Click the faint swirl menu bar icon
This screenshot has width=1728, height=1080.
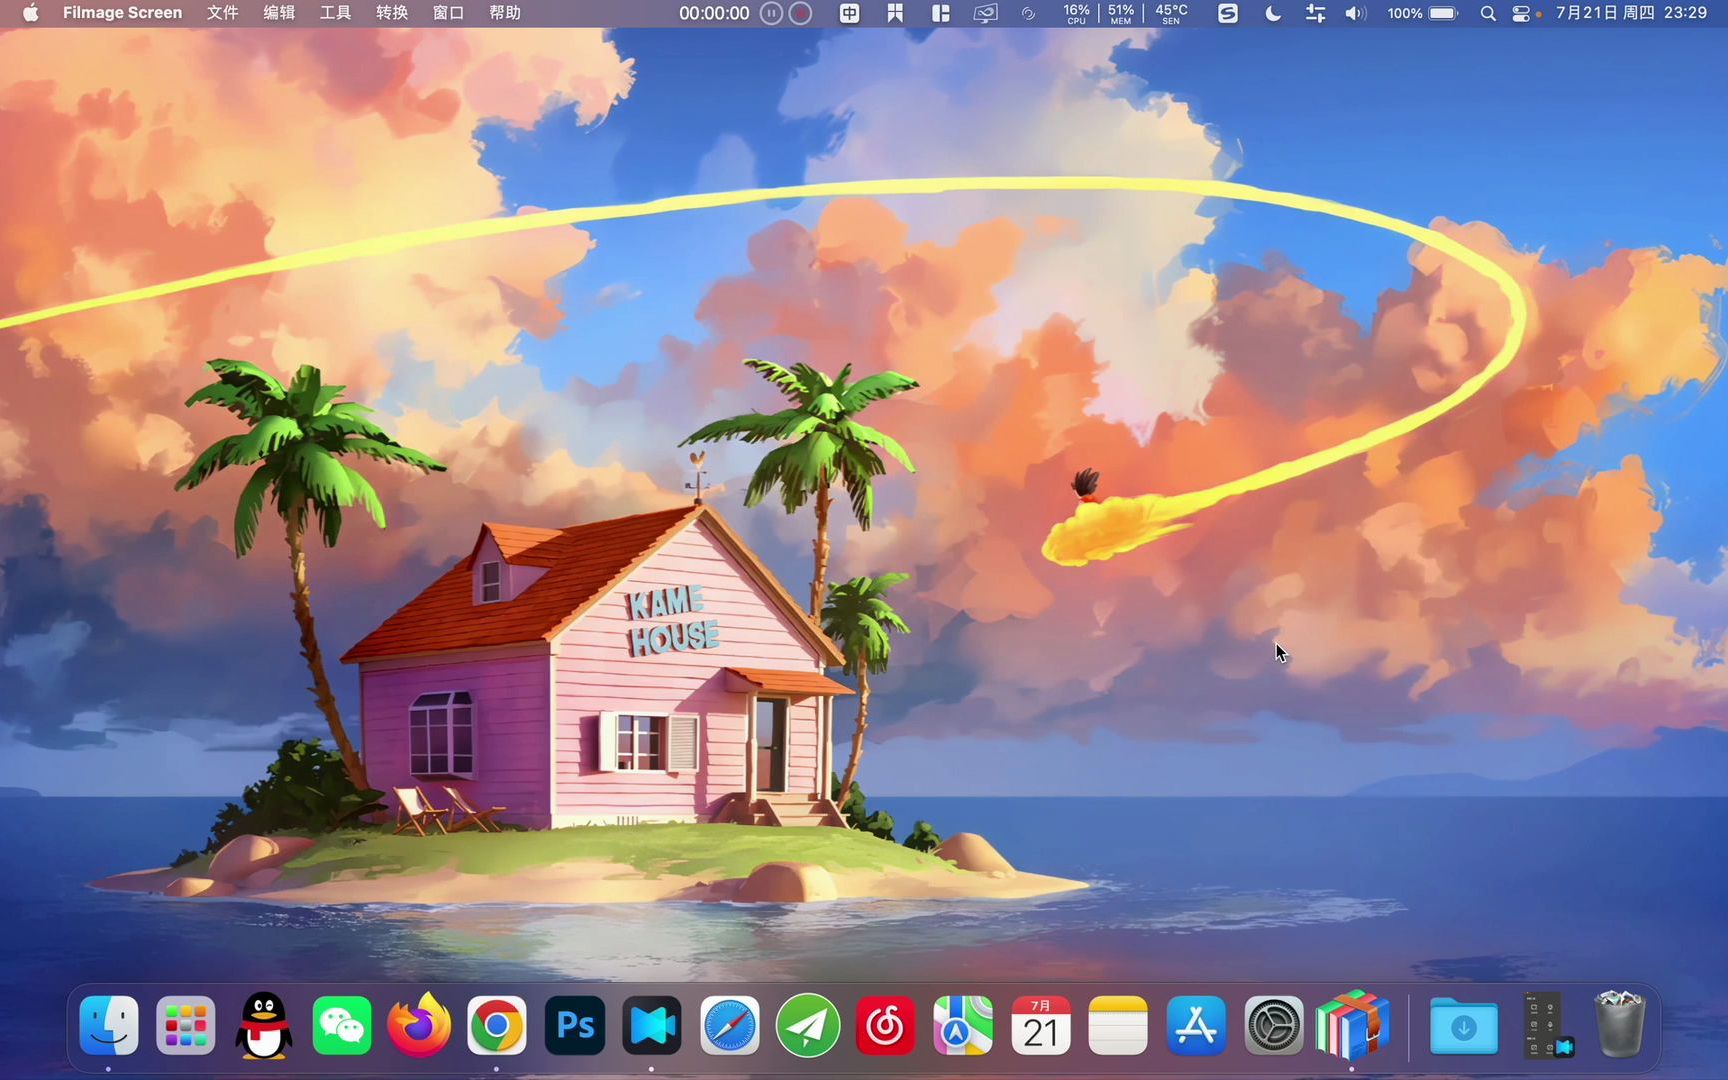[1028, 13]
